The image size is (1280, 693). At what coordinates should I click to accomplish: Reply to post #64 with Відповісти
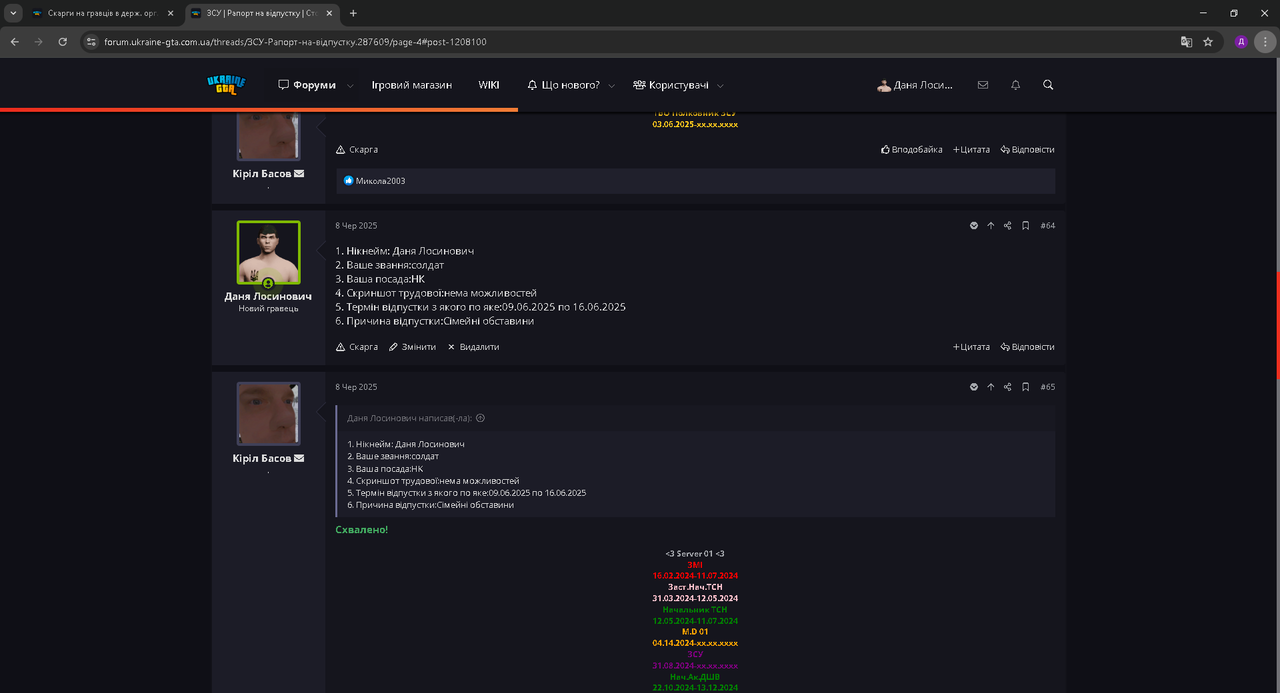[1027, 347]
